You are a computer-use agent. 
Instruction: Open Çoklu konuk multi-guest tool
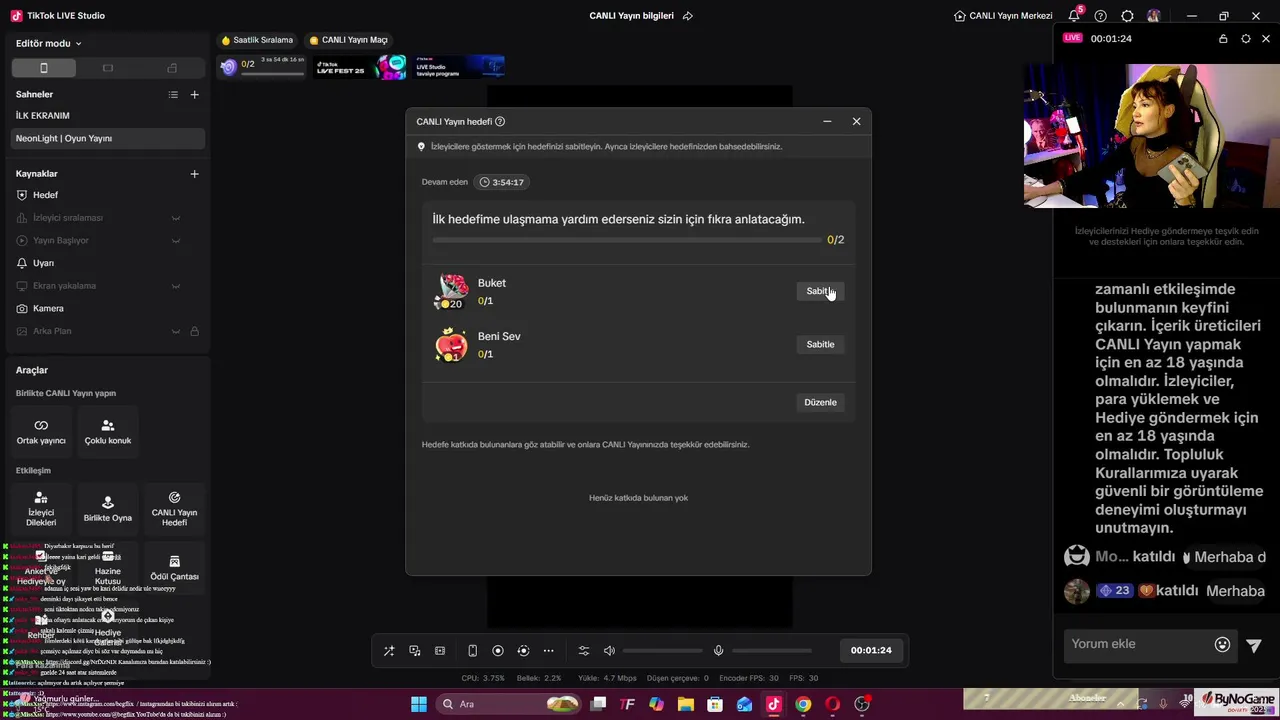coord(108,431)
